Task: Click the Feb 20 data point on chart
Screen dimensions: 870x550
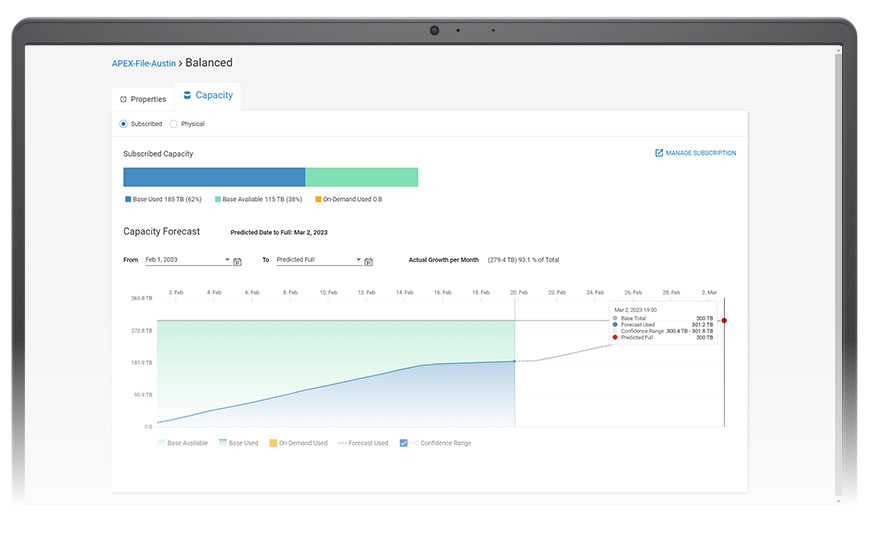Action: (x=515, y=361)
